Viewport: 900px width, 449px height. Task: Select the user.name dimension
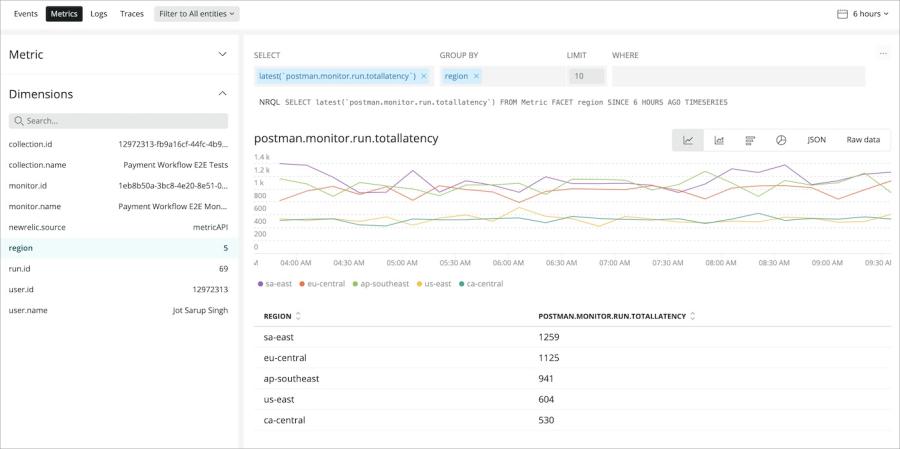118,310
